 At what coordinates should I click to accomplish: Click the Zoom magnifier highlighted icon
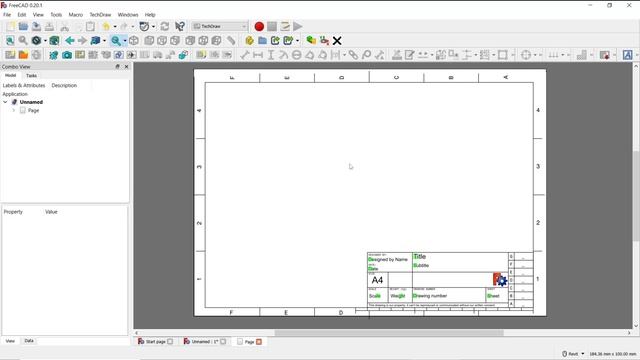116,40
